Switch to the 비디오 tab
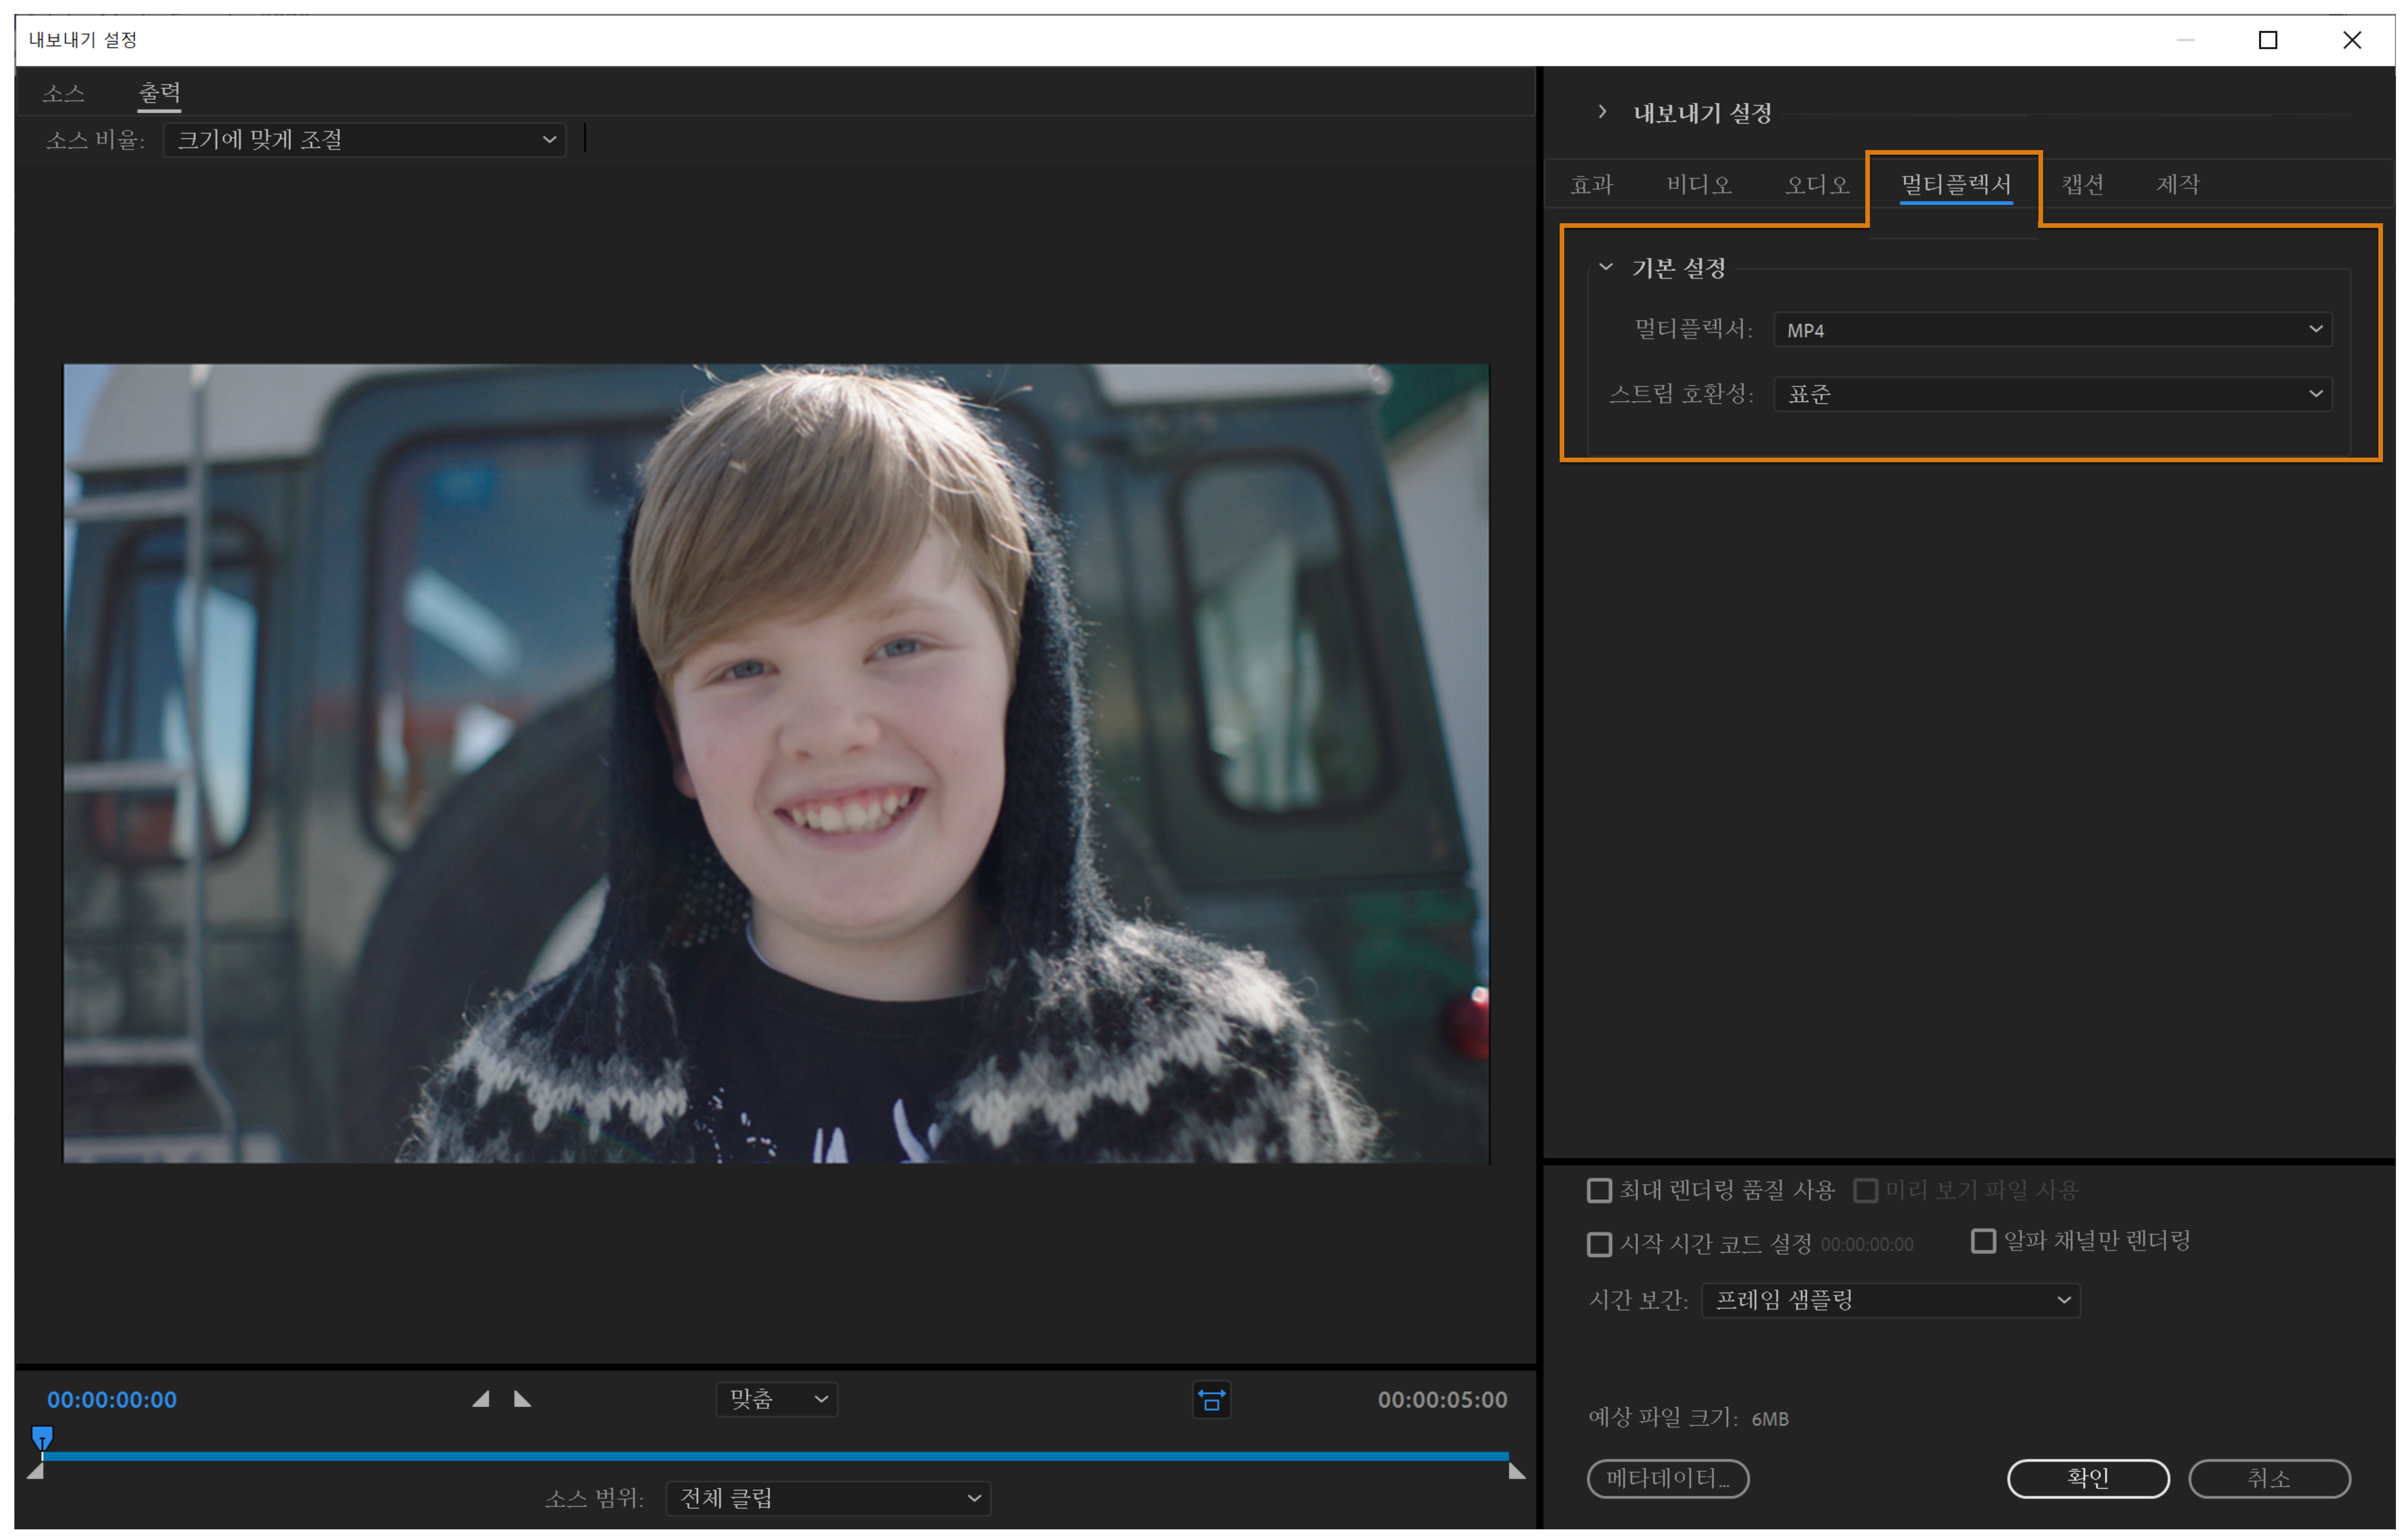This screenshot has width=2408, height=1540. click(x=1698, y=185)
